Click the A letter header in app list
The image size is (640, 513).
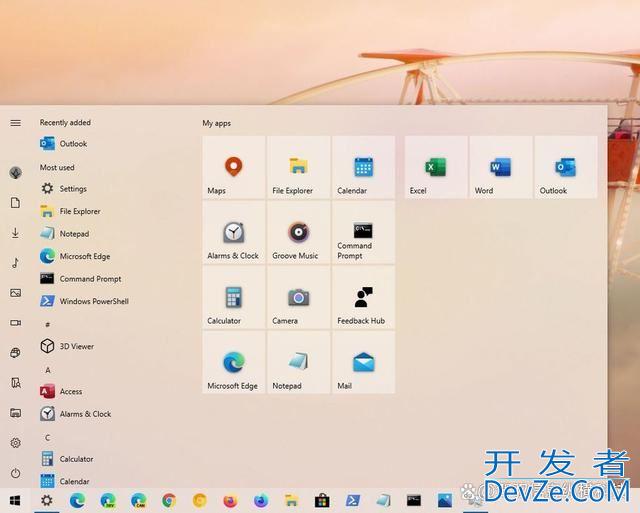[x=48, y=370]
